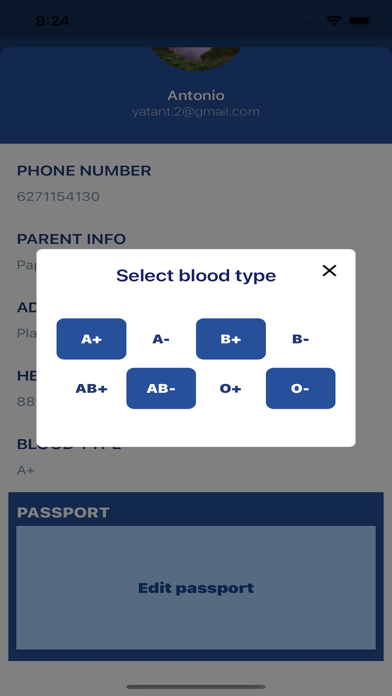This screenshot has width=392, height=696.
Task: Pick the B- blood type
Action: pos(301,339)
